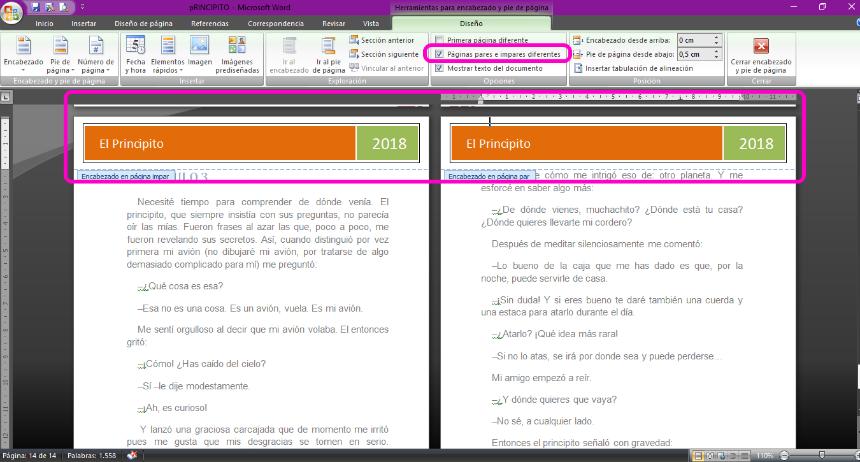This screenshot has width=860, height=462.
Task: Switch to the Insertar tab
Action: (84, 22)
